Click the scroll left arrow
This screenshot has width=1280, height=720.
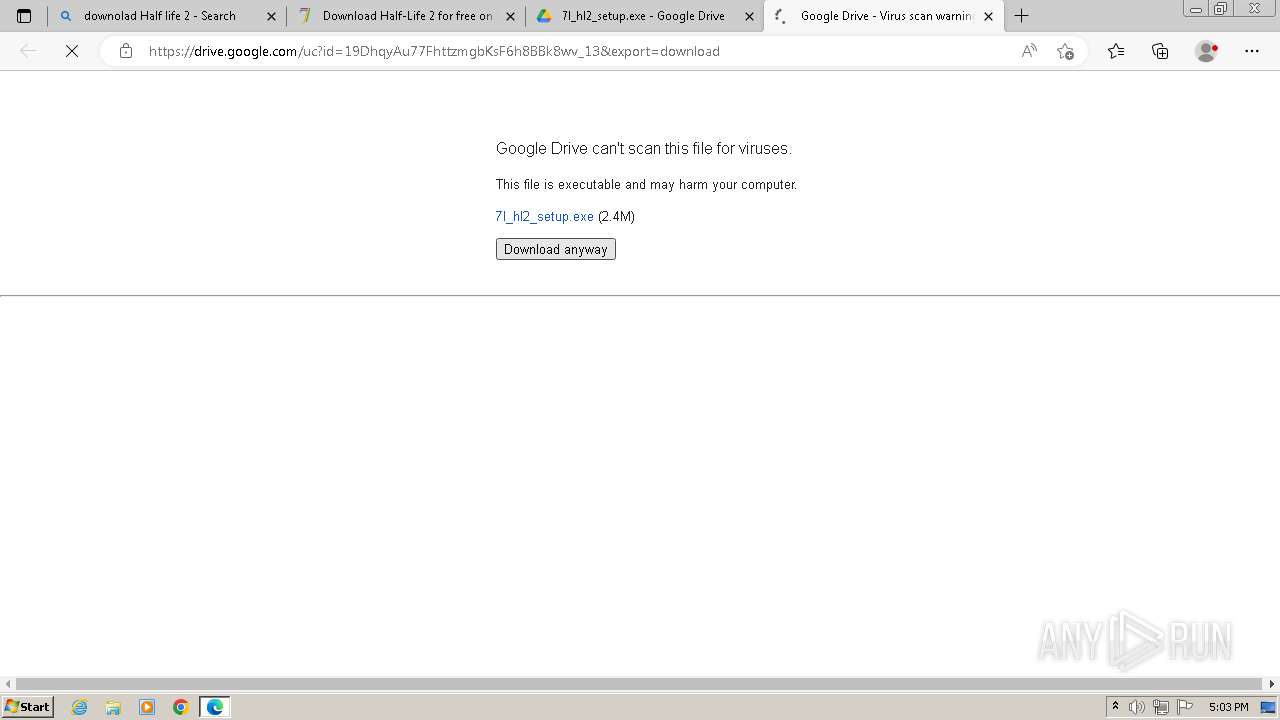point(8,684)
